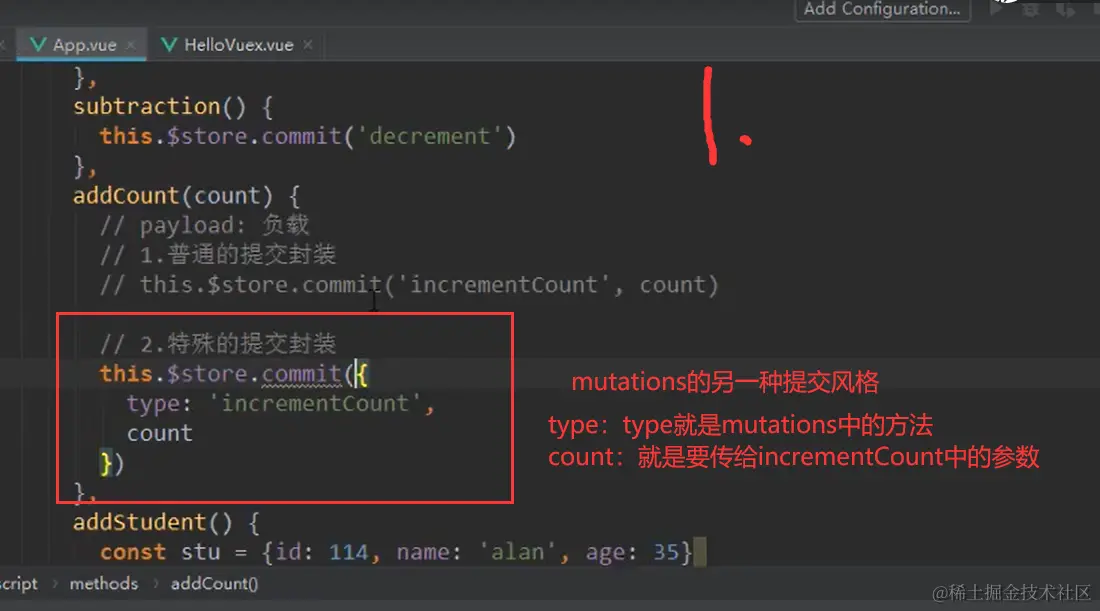Click the subtraction() method name
Screen dimensions: 1100x611
[160, 107]
